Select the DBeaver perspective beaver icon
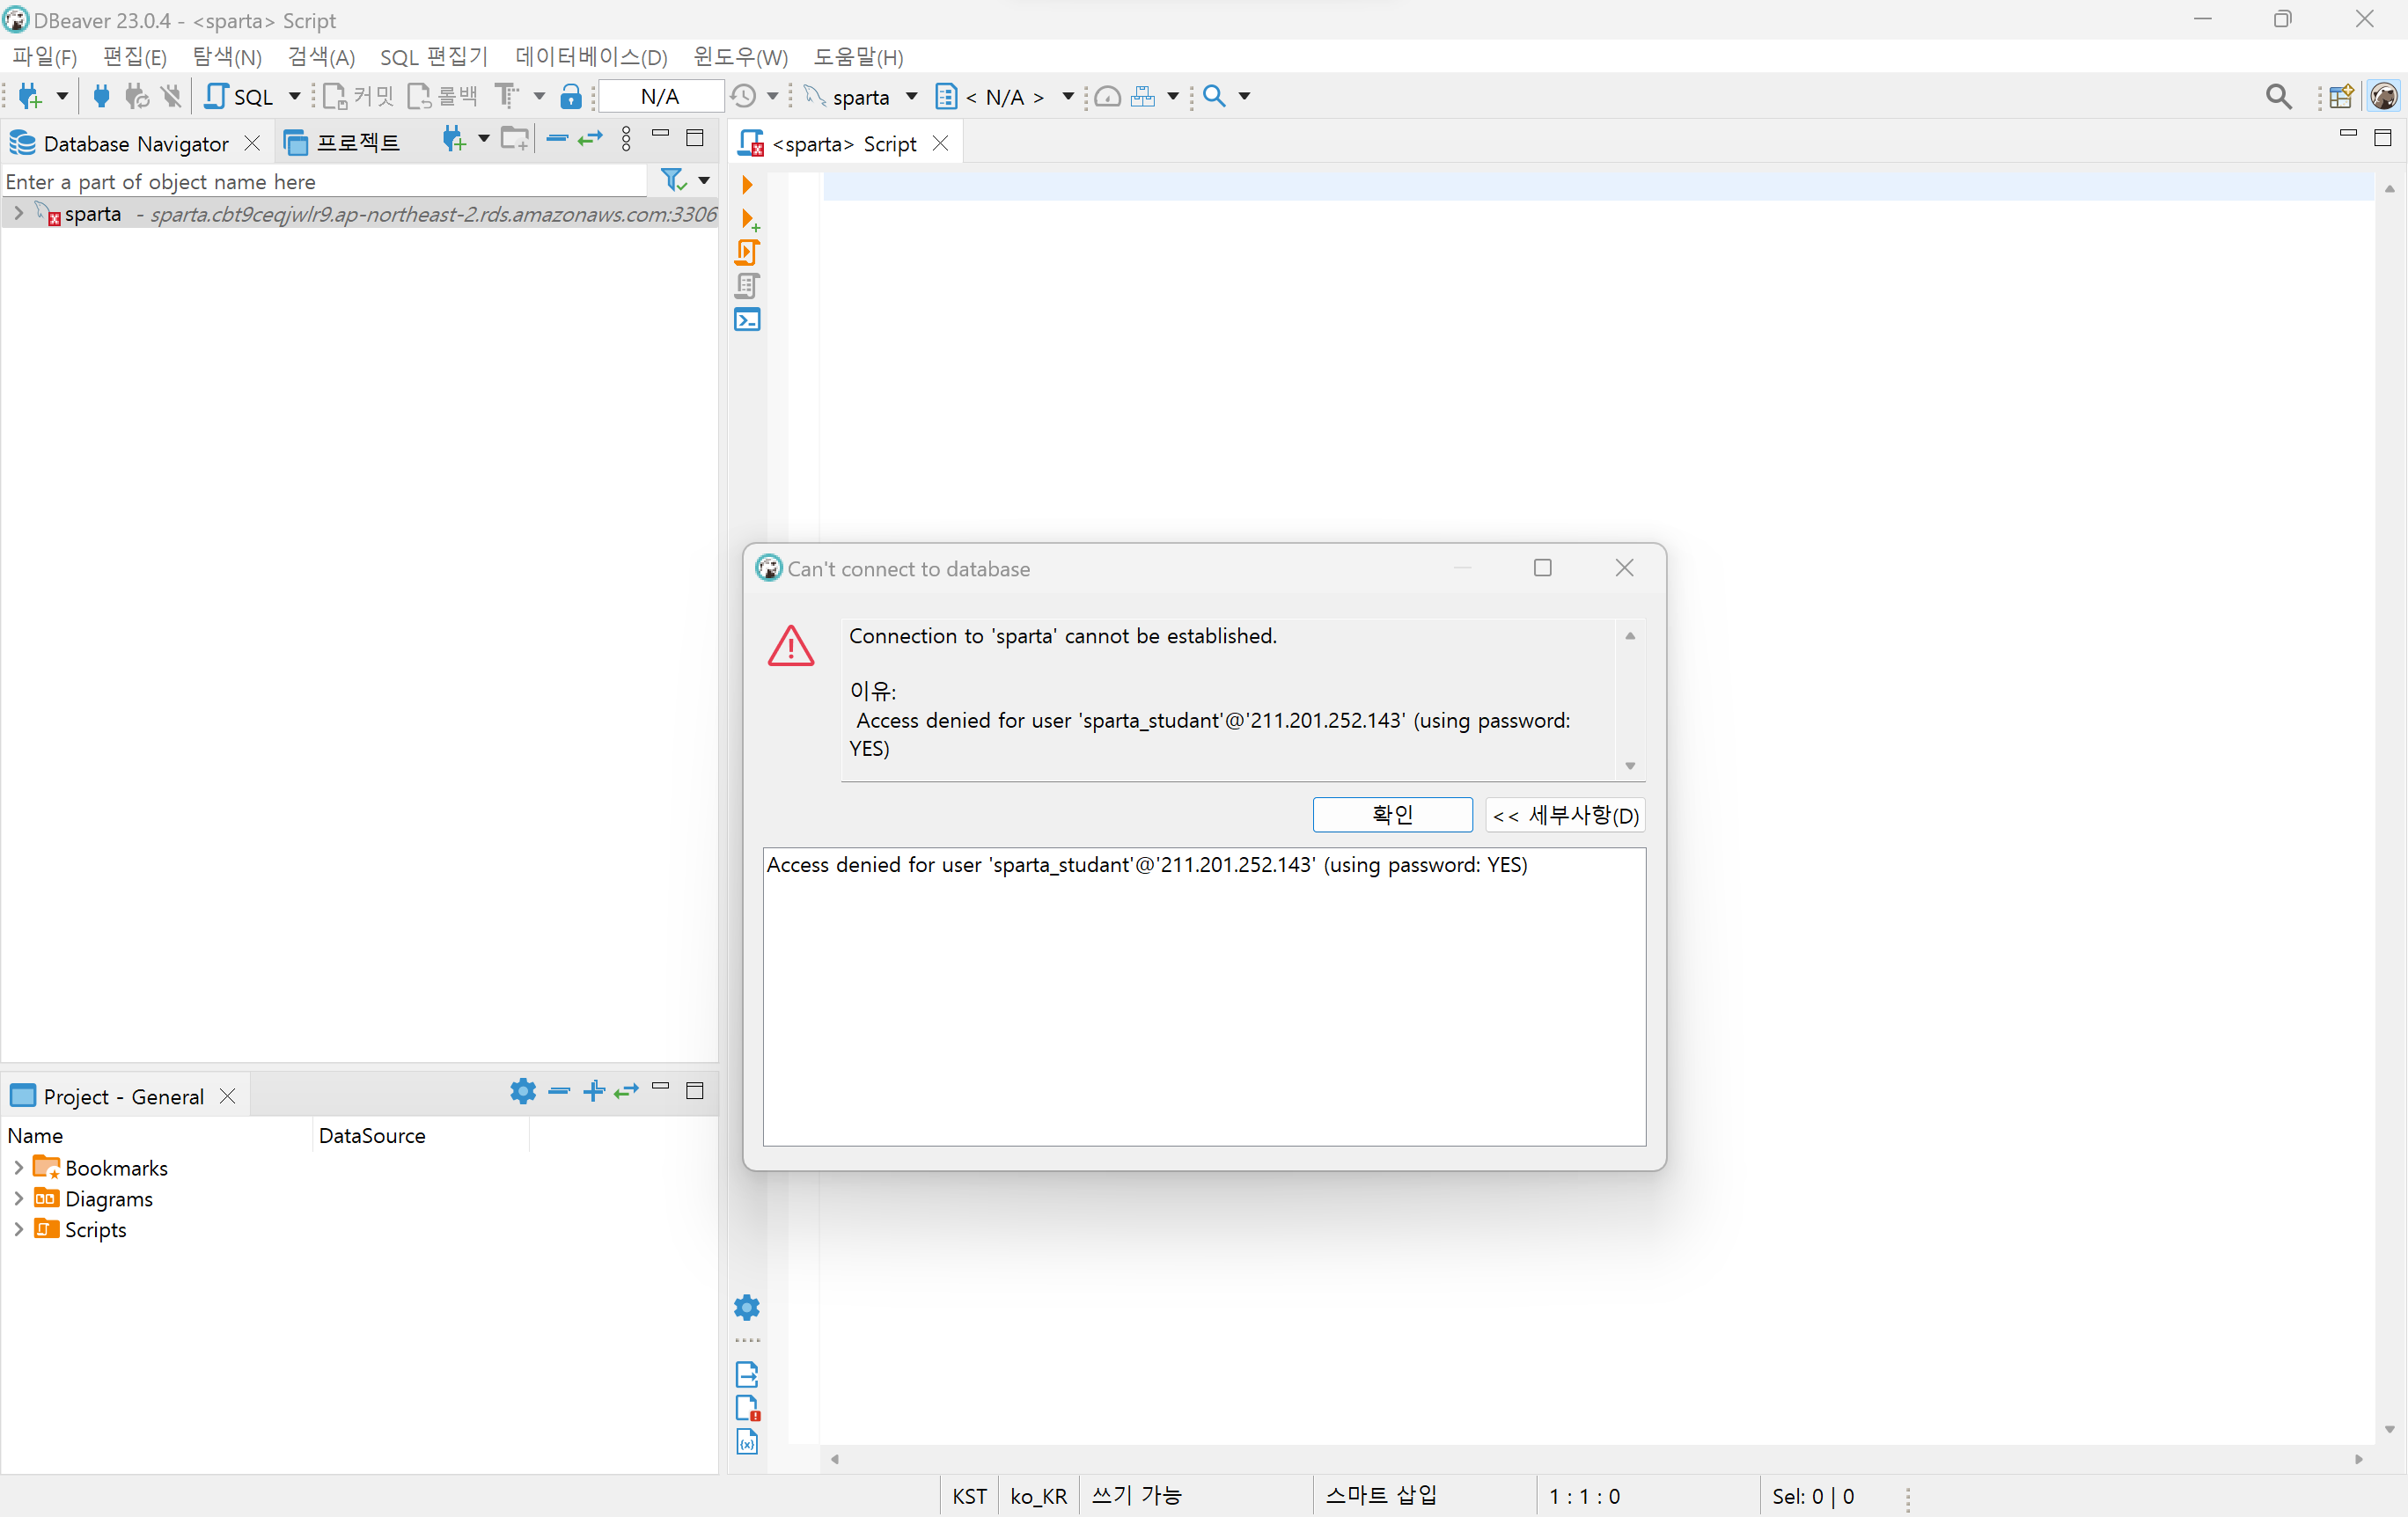2408x1517 pixels. (2383, 96)
